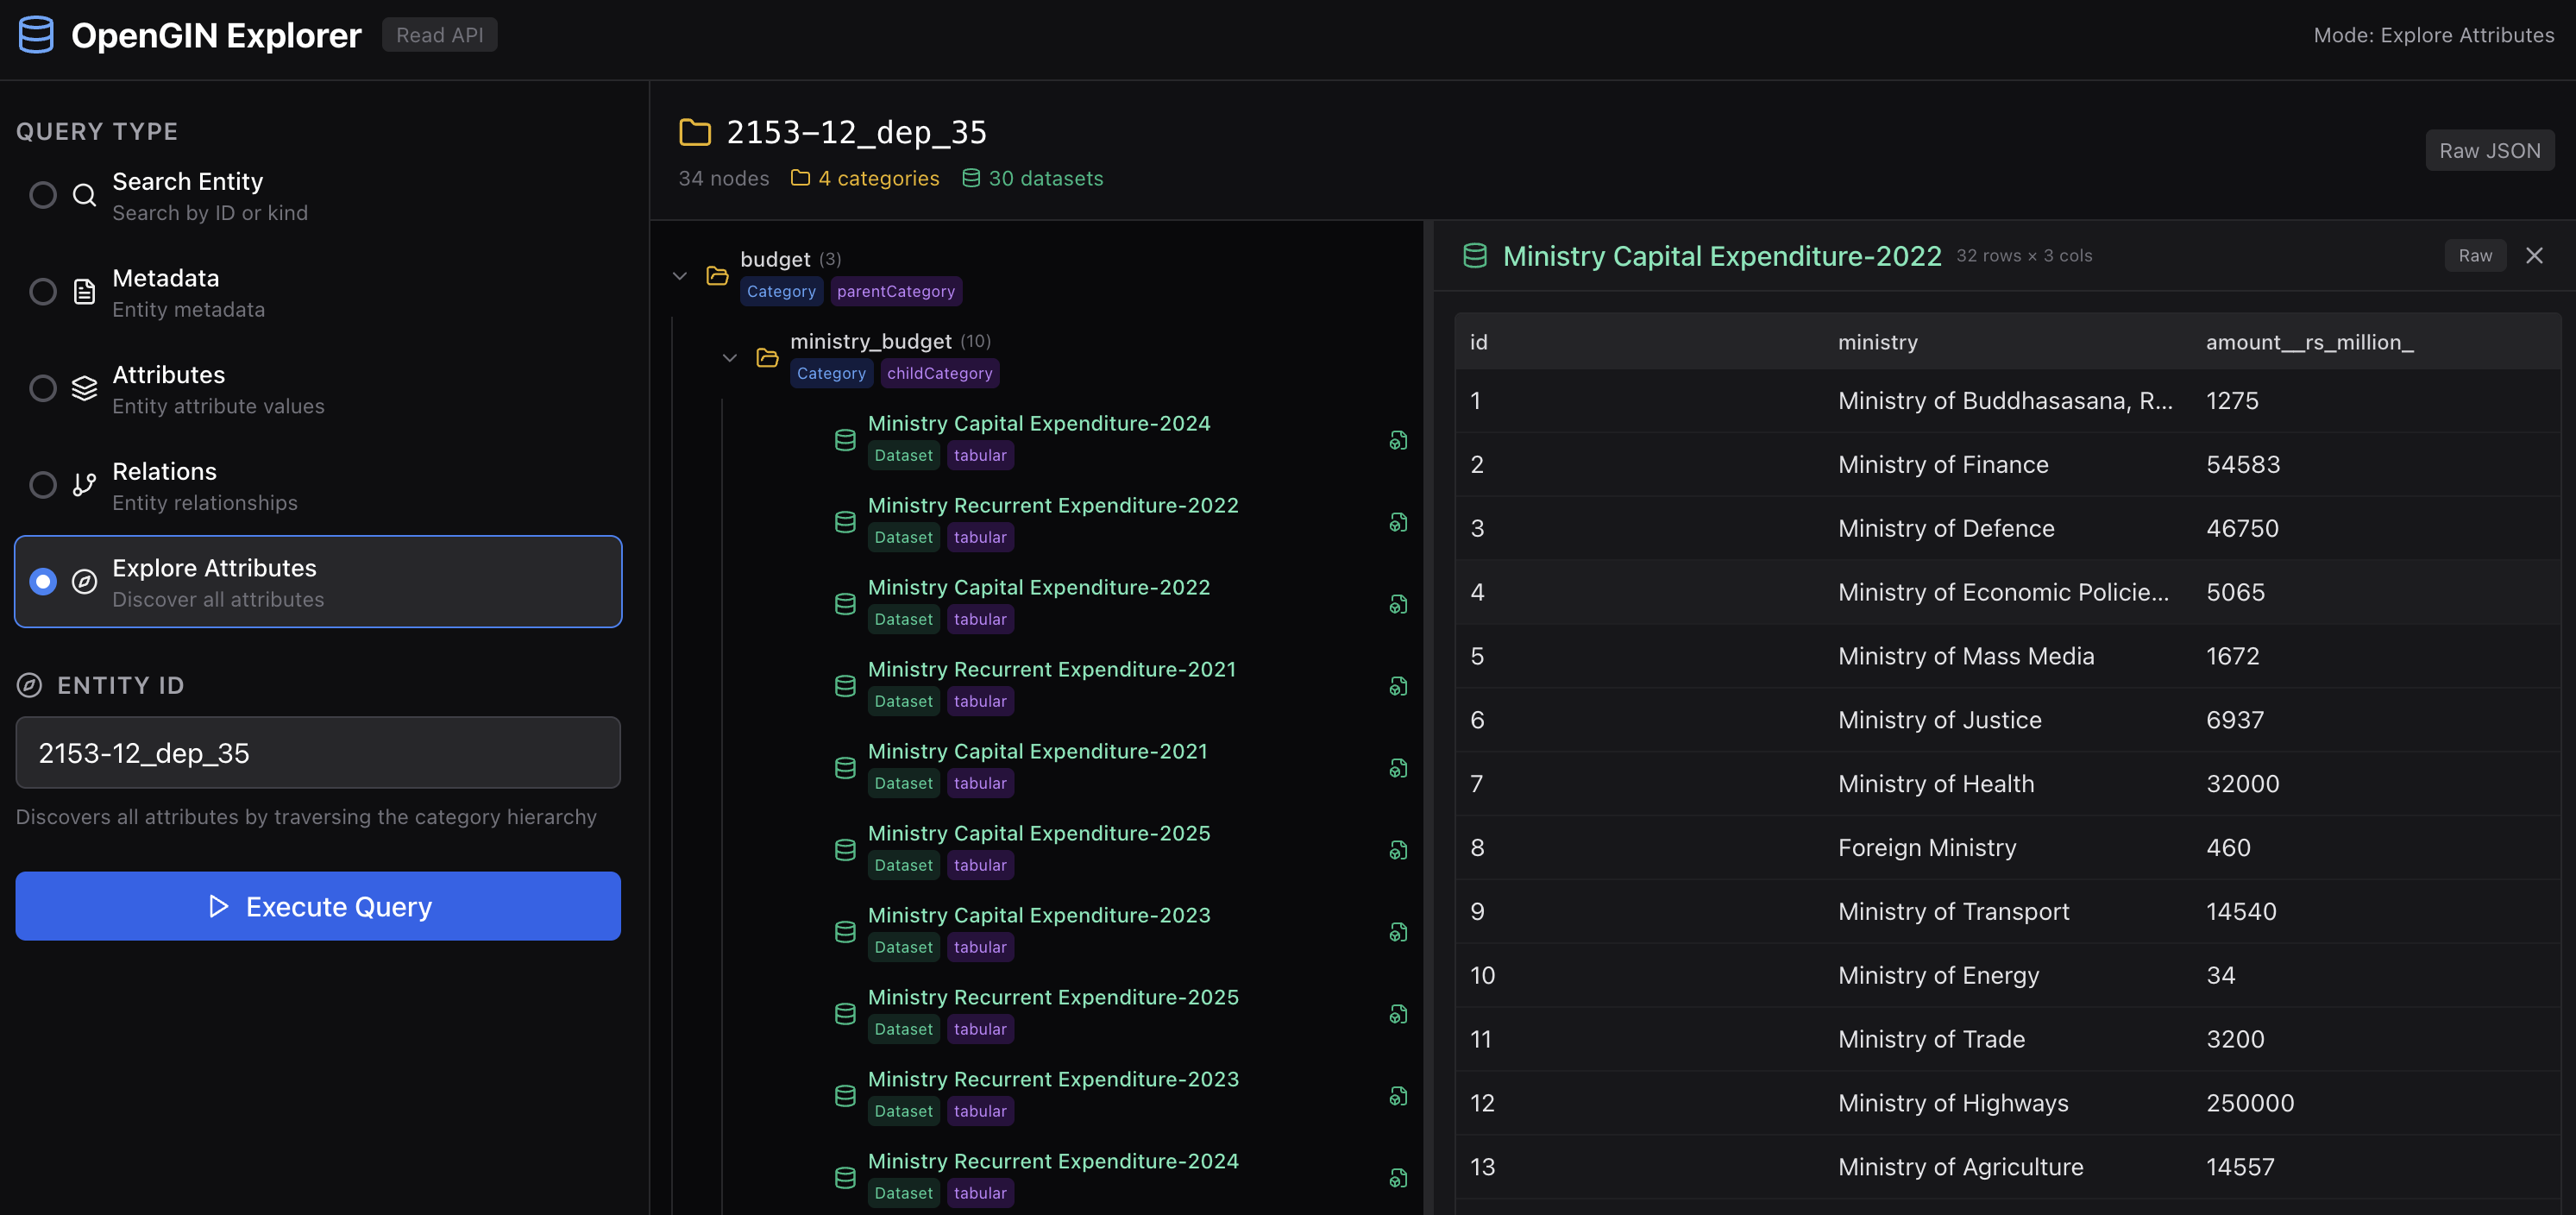This screenshot has width=2576, height=1215.
Task: Open Ministry Recurrent Expenditure-2021 dataset
Action: tap(1051, 669)
